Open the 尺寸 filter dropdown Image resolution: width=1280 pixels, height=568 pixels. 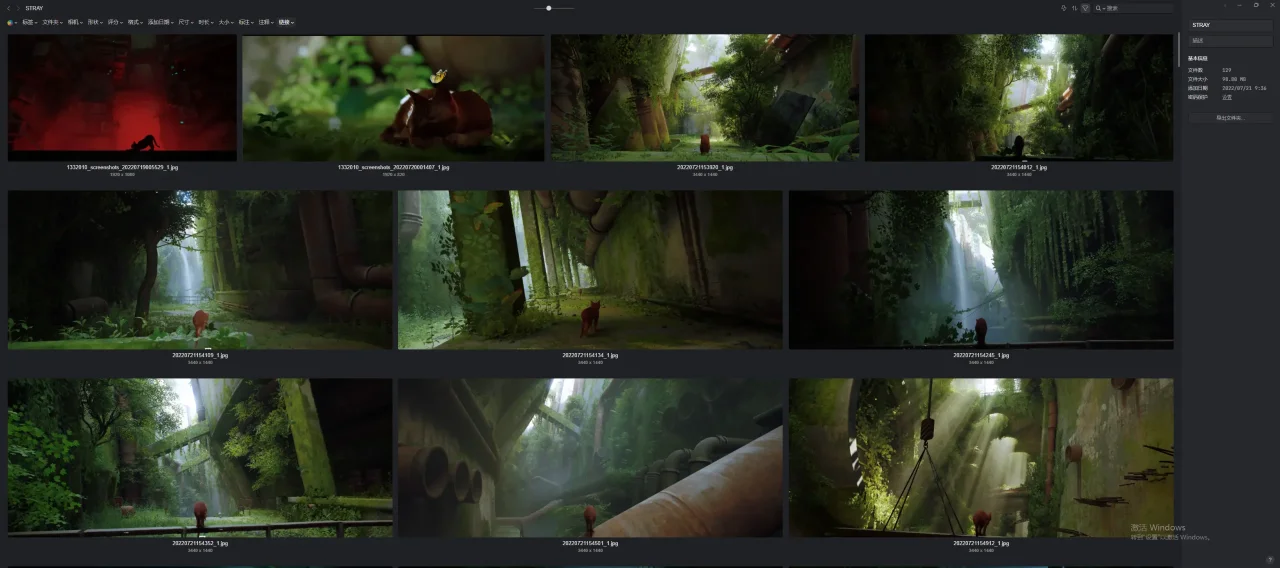186,22
